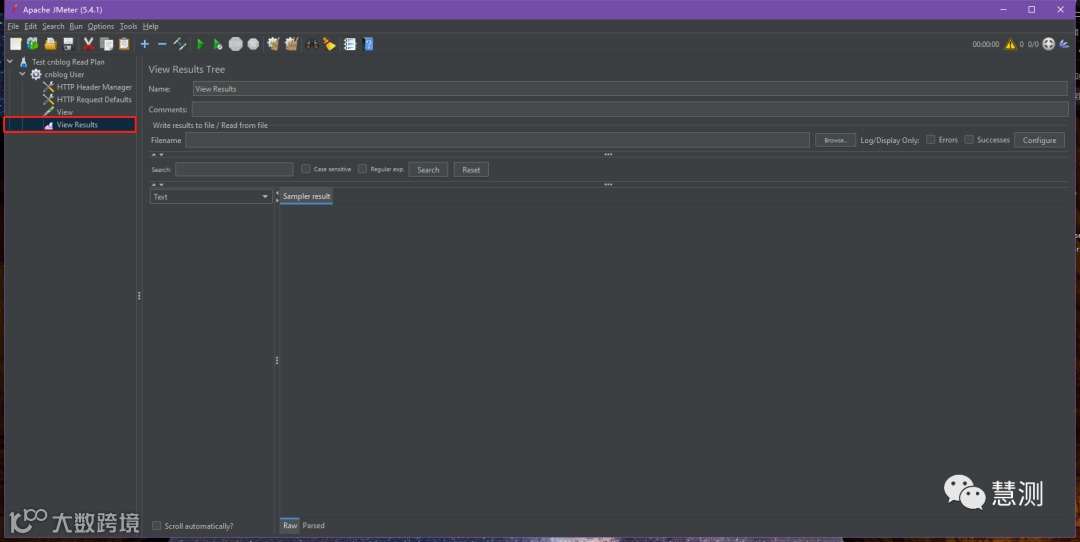Select HTTP Header Manager tree item
The width and height of the screenshot is (1080, 542).
click(x=87, y=87)
